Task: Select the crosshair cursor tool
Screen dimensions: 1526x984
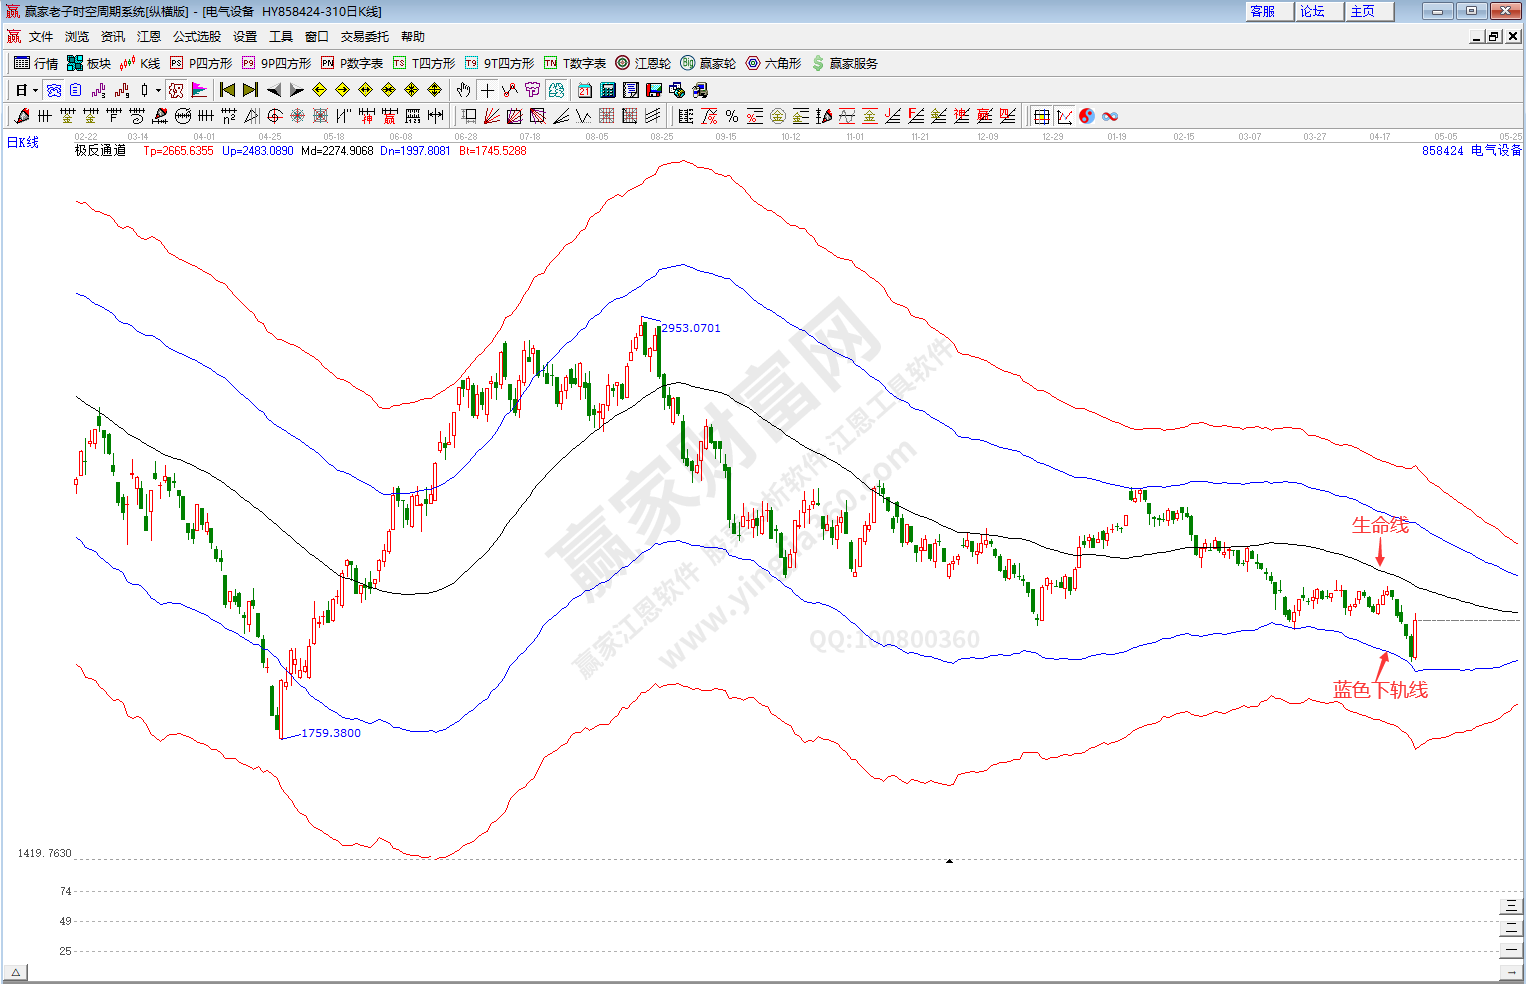Action: [487, 90]
